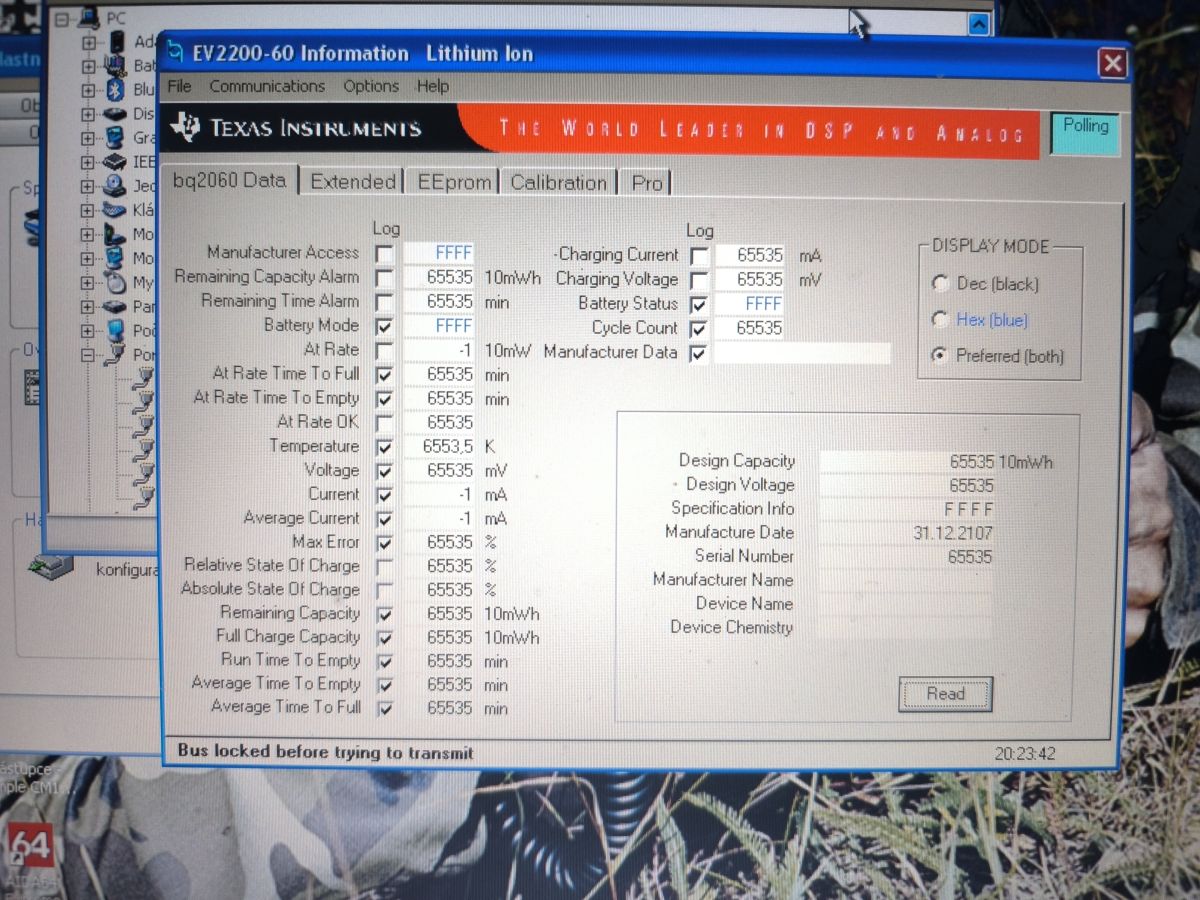Select the bq2060 Data tab
This screenshot has height=900, width=1200.
(x=229, y=180)
